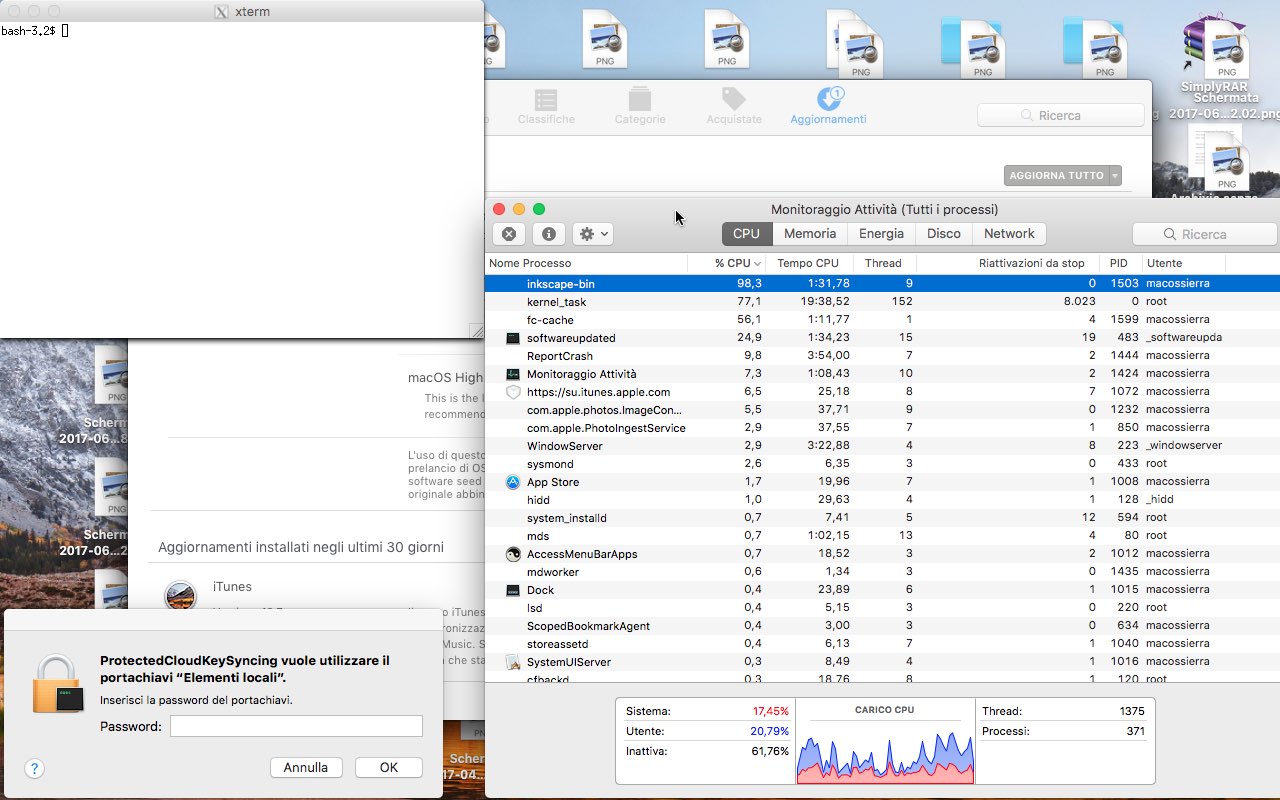Select the ScopedBookmarkAgent process row
The image size is (1280, 800).
tap(882, 626)
